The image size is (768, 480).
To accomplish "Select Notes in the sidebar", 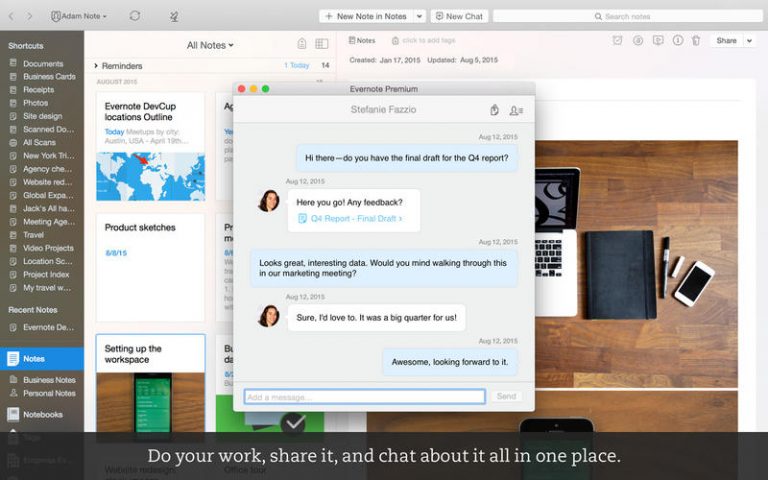I will [x=34, y=358].
